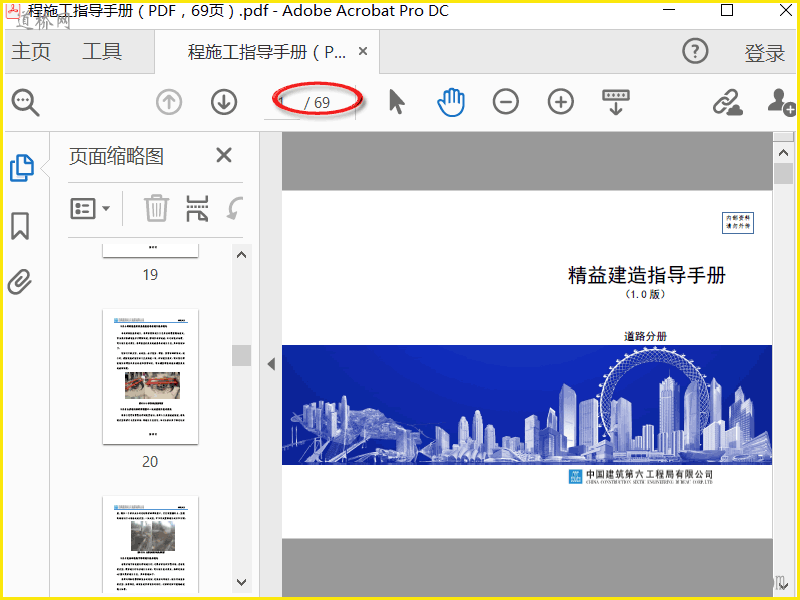Image resolution: width=800 pixels, height=600 pixels.
Task: Select the thumbnail below page 20
Action: click(x=151, y=544)
